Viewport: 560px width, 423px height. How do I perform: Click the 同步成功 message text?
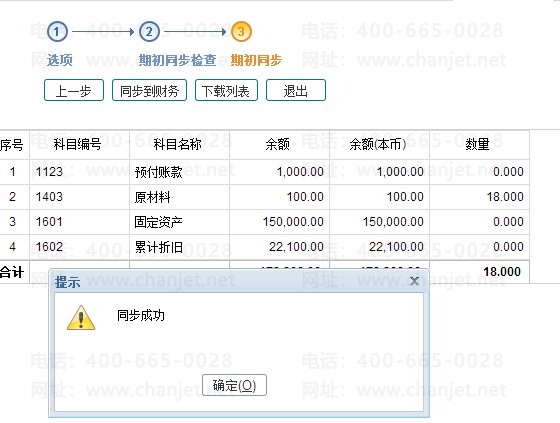tap(141, 315)
